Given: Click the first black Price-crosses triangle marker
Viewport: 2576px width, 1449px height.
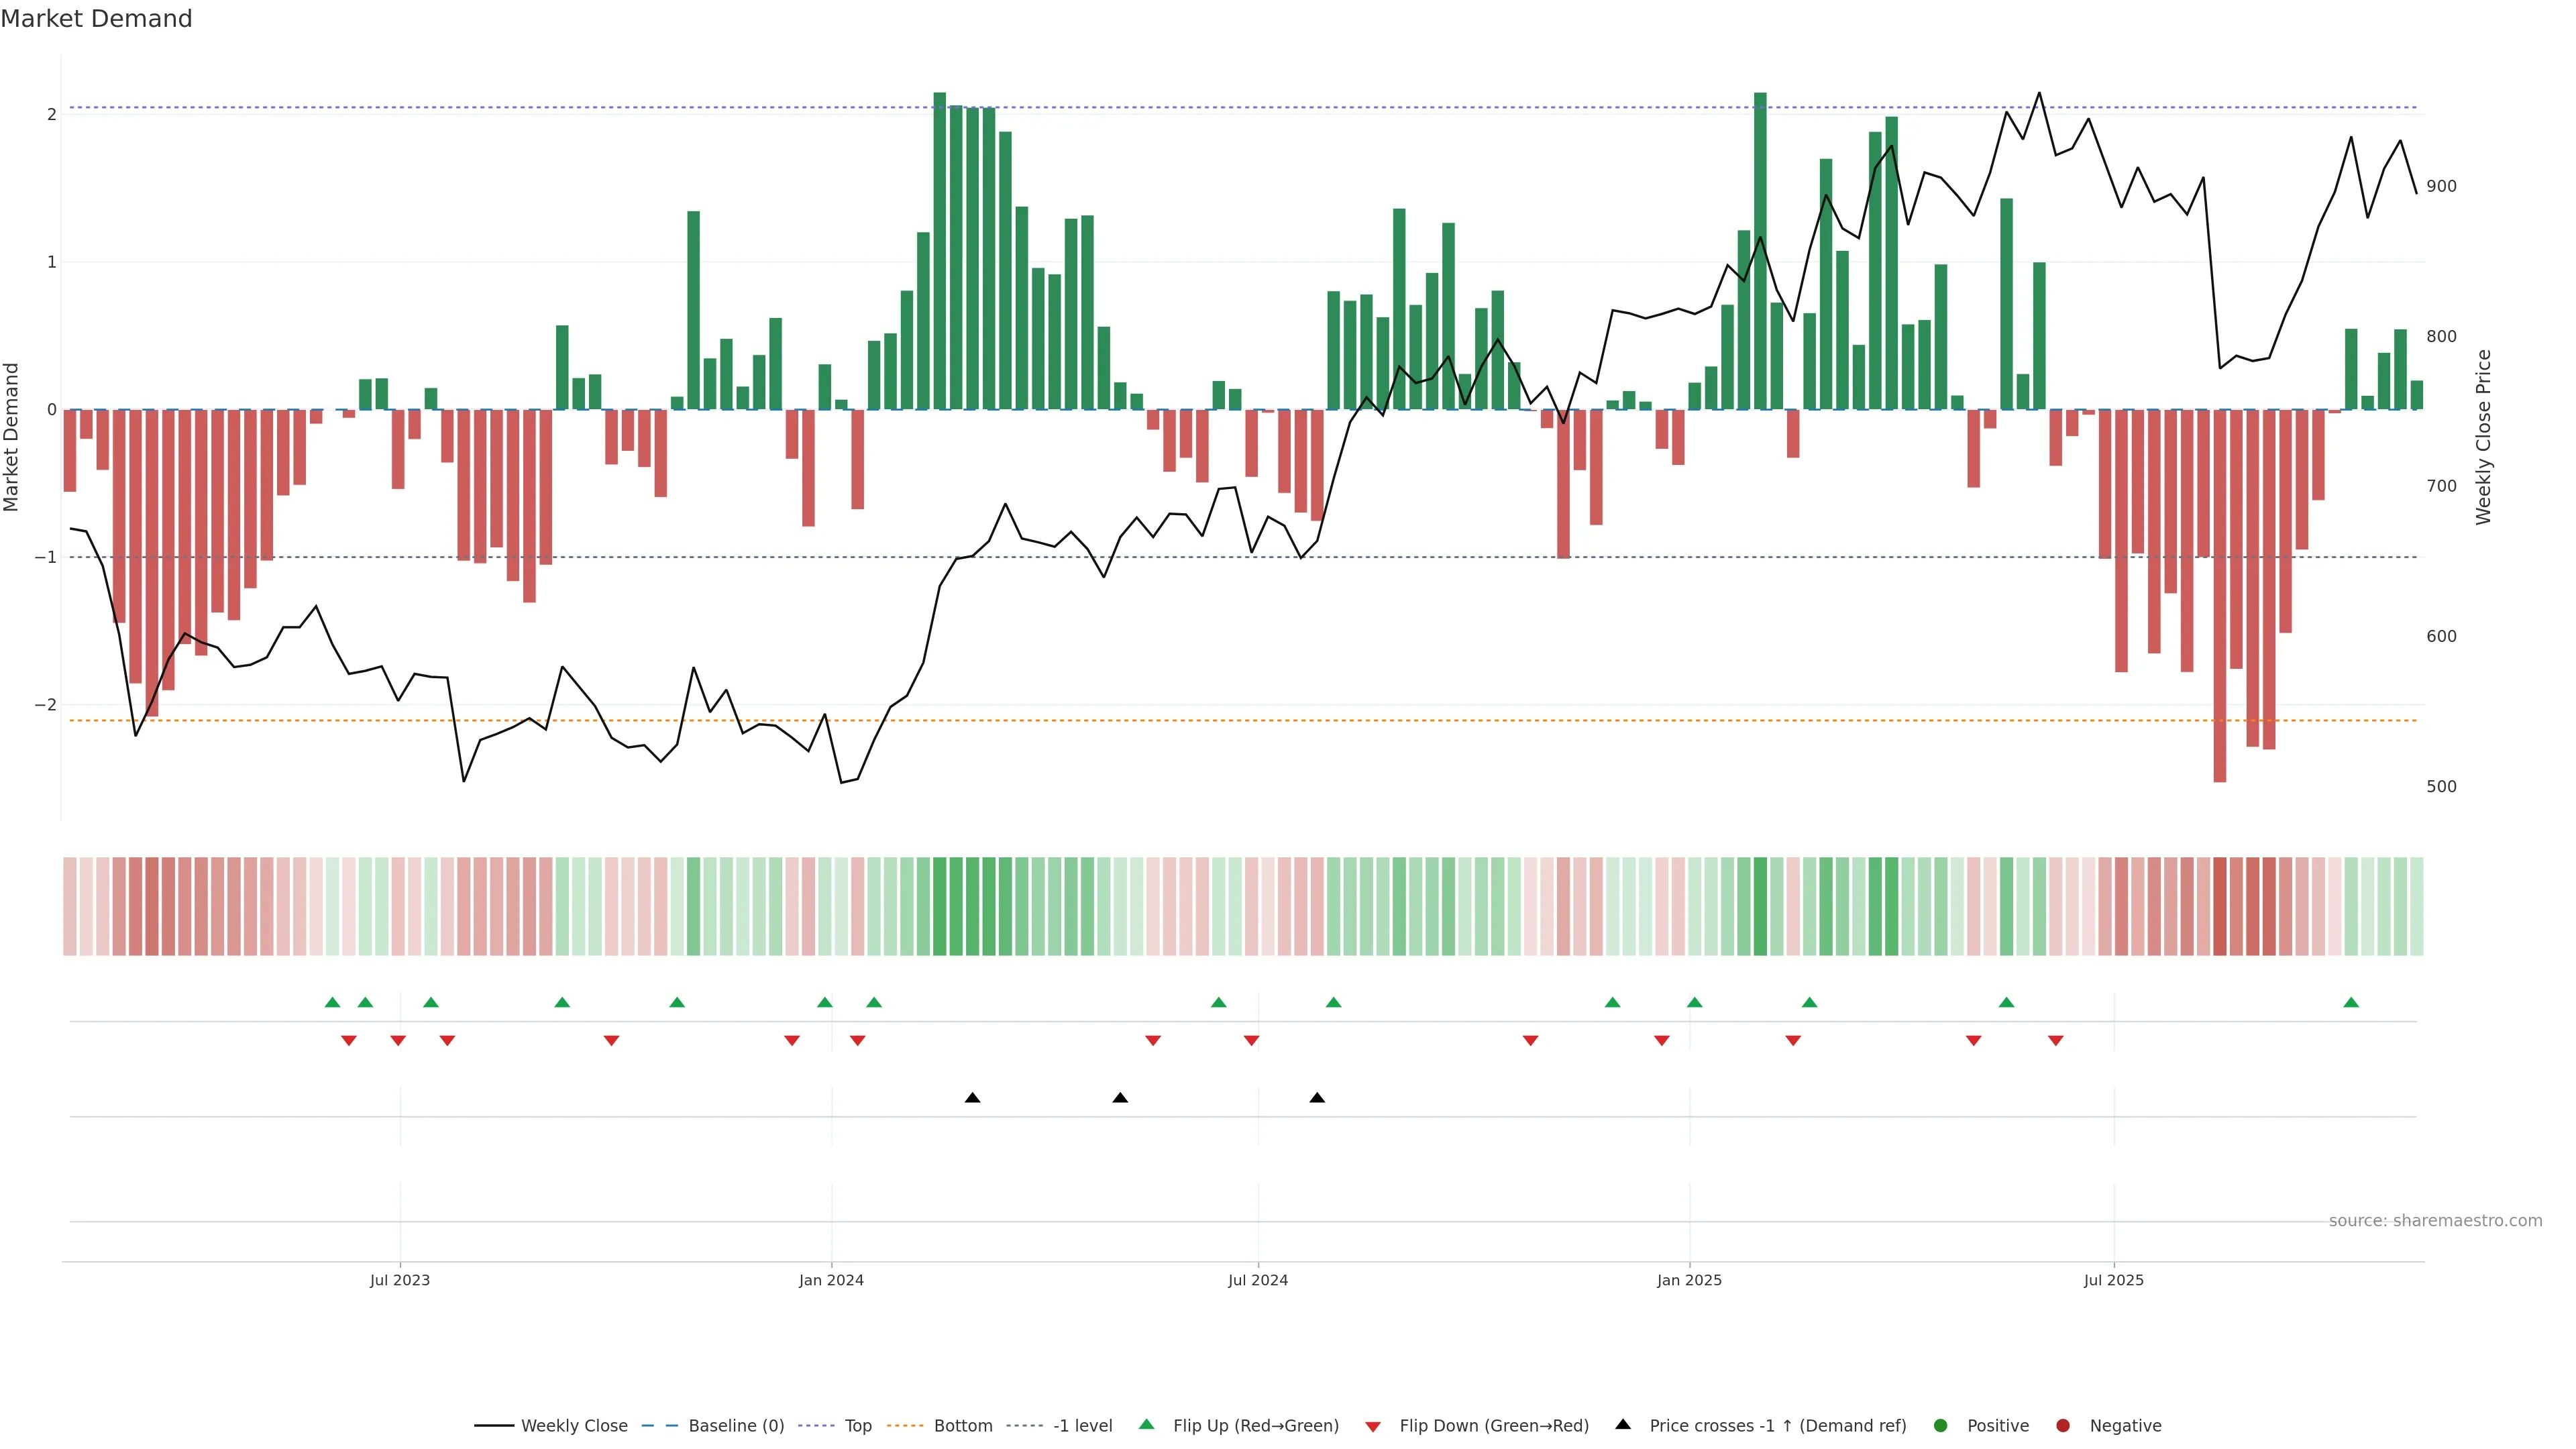Looking at the screenshot, I should click(x=972, y=1097).
